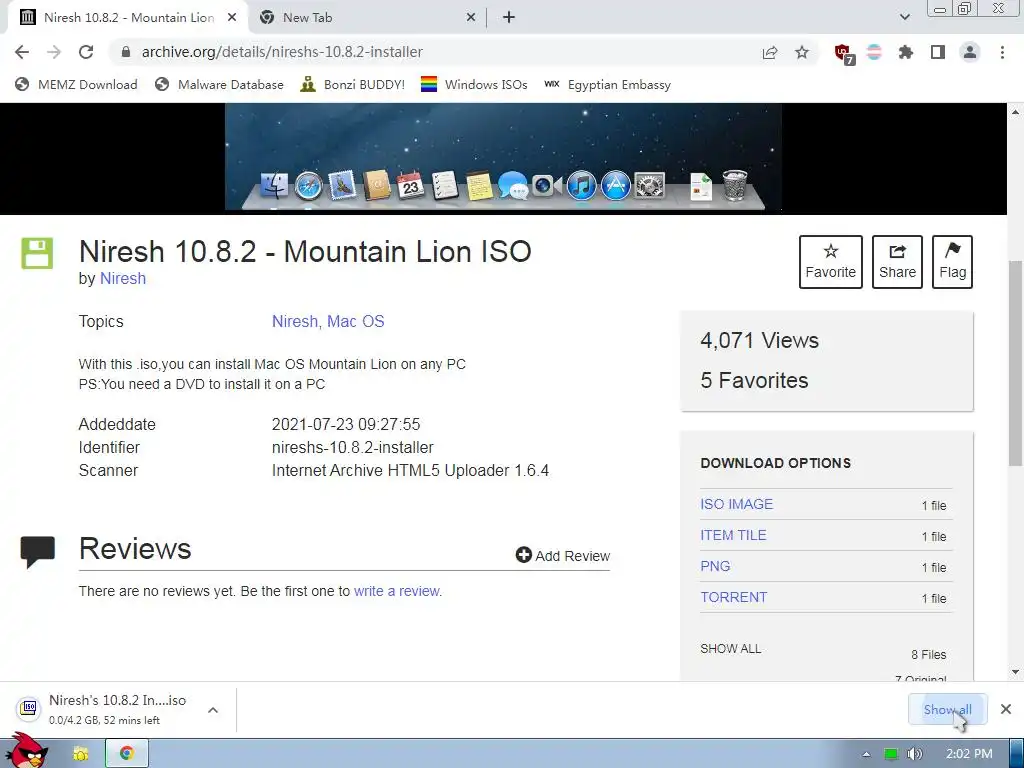Switch to the New Tab tab
The width and height of the screenshot is (1024, 768).
pyautogui.click(x=367, y=18)
